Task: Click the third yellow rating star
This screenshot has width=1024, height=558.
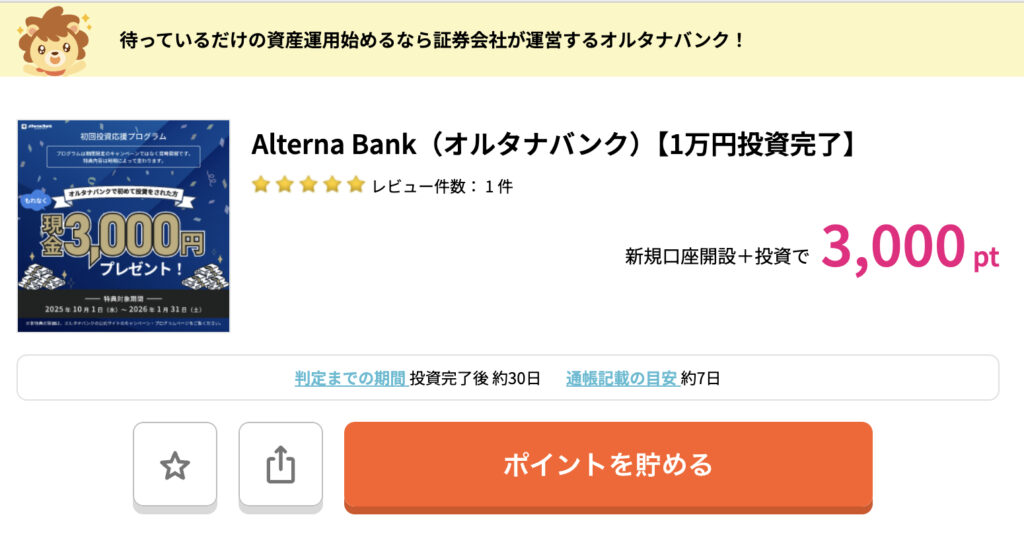Action: 309,185
